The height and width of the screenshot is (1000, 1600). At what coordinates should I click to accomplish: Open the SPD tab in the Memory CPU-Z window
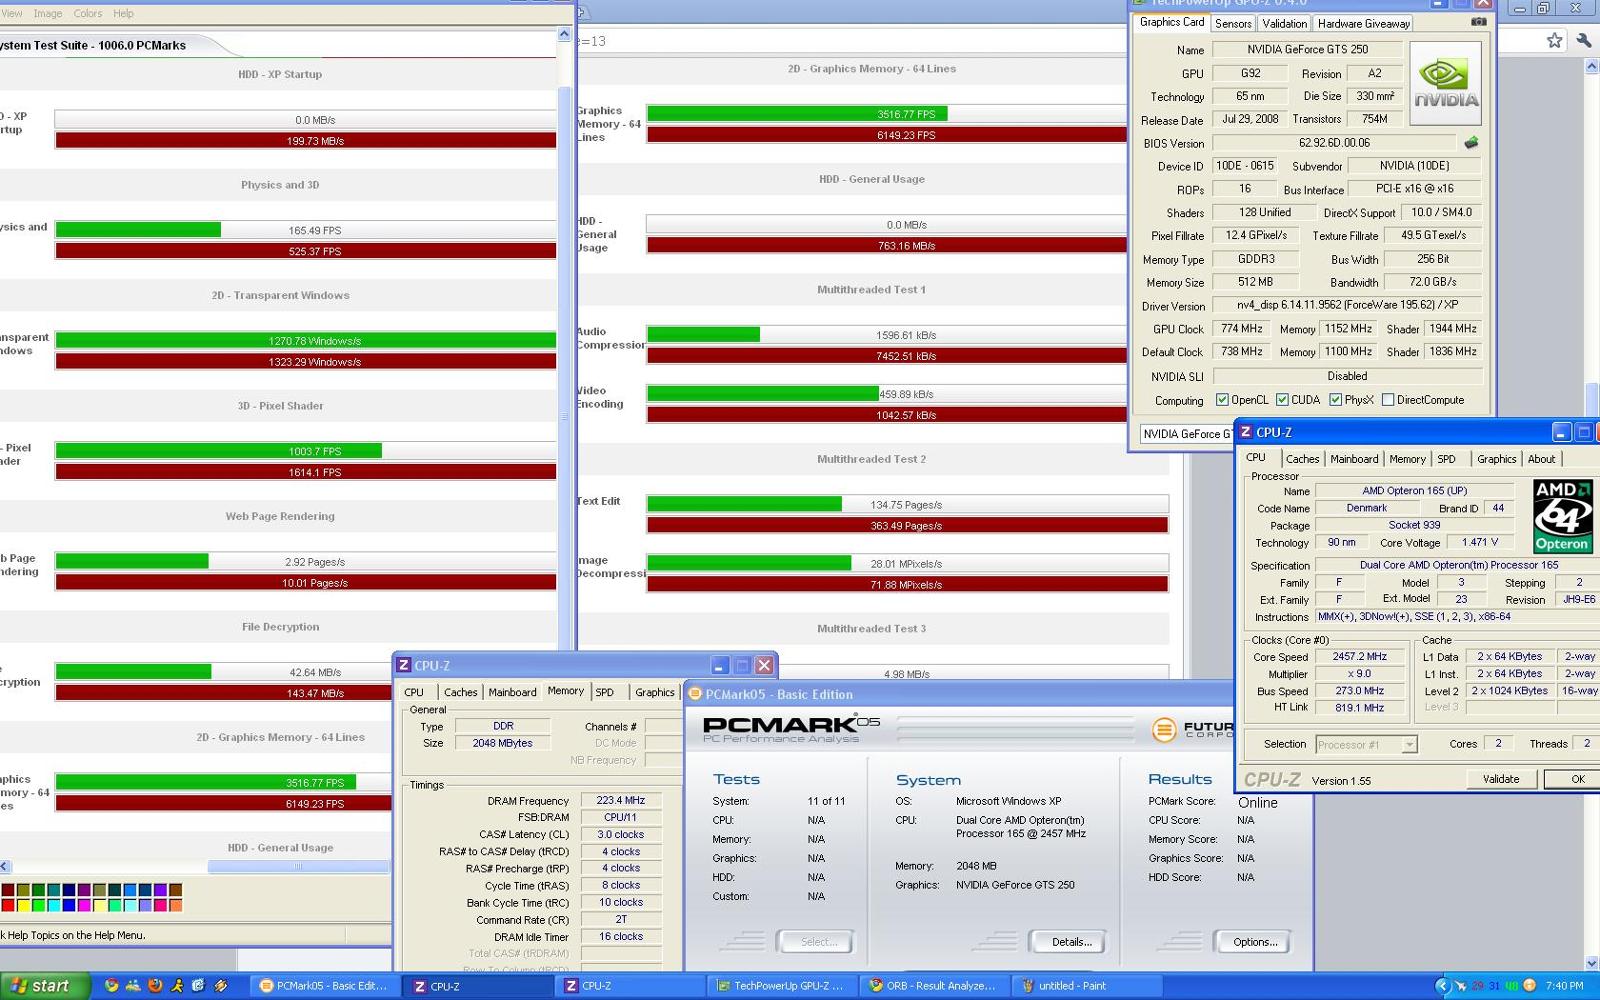(x=605, y=692)
